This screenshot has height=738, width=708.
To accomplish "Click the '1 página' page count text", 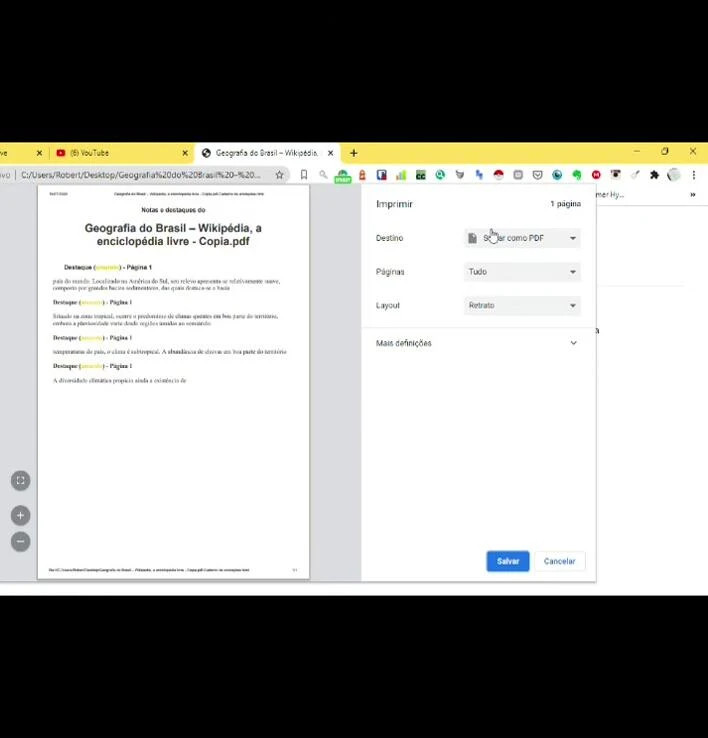I will 565,204.
